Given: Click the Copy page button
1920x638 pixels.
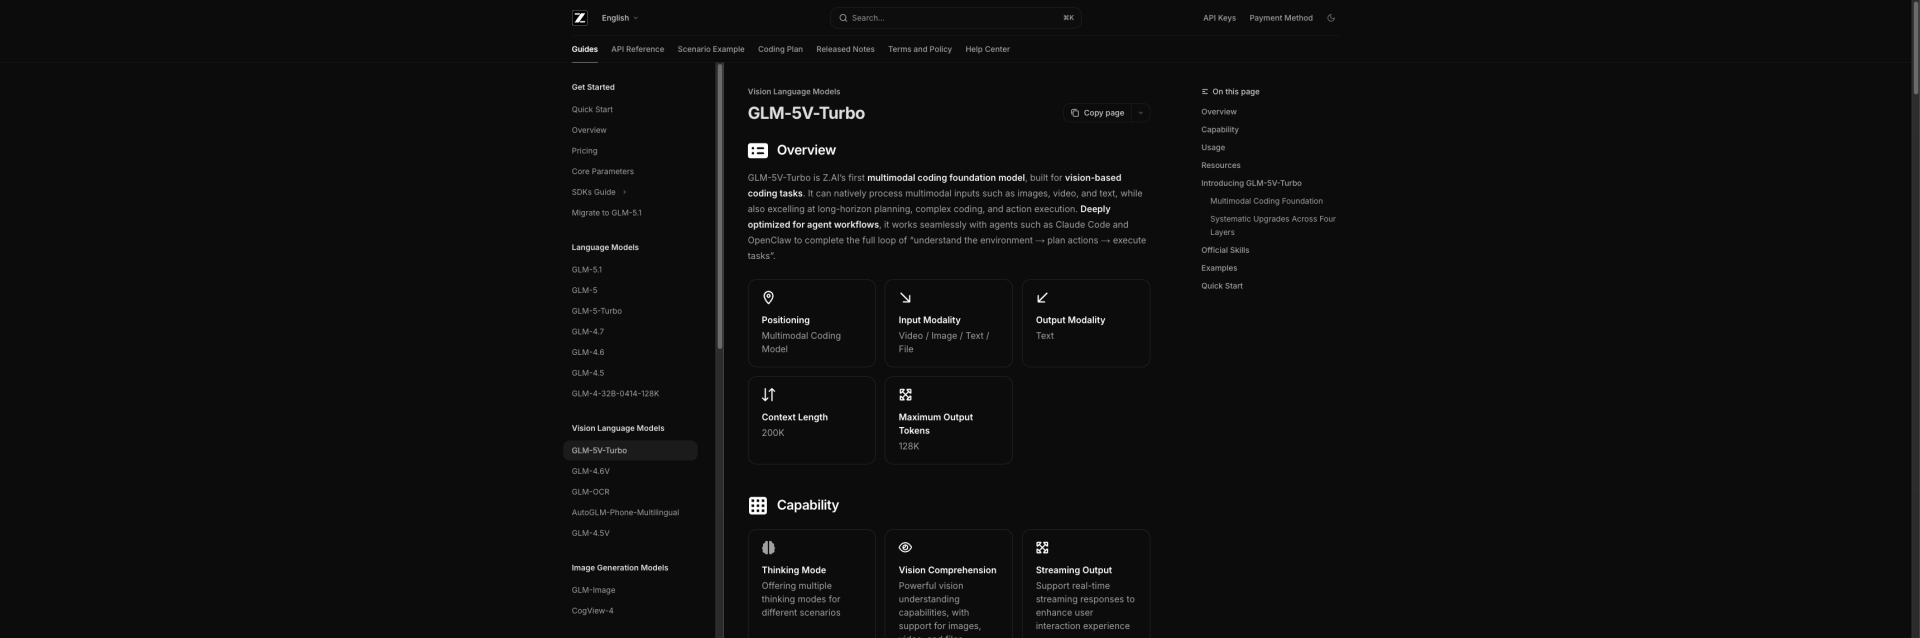Looking at the screenshot, I should (1098, 113).
